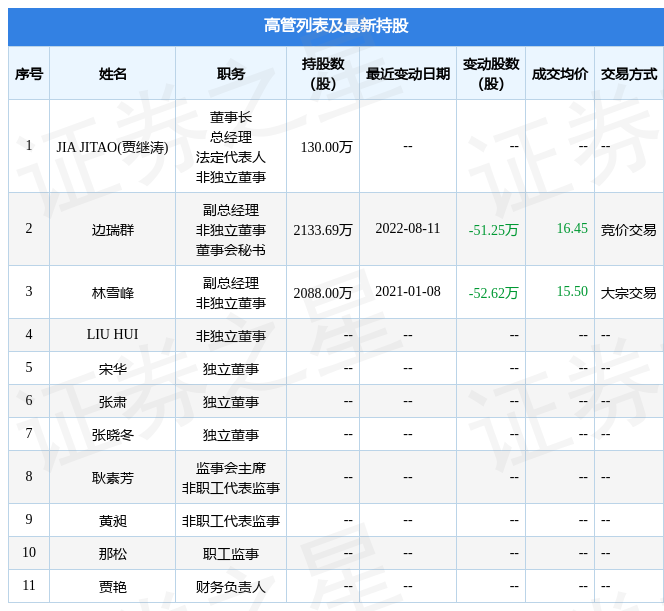Click the 大宗交易 trade method cell
The image size is (664, 611).
pyautogui.click(x=629, y=293)
